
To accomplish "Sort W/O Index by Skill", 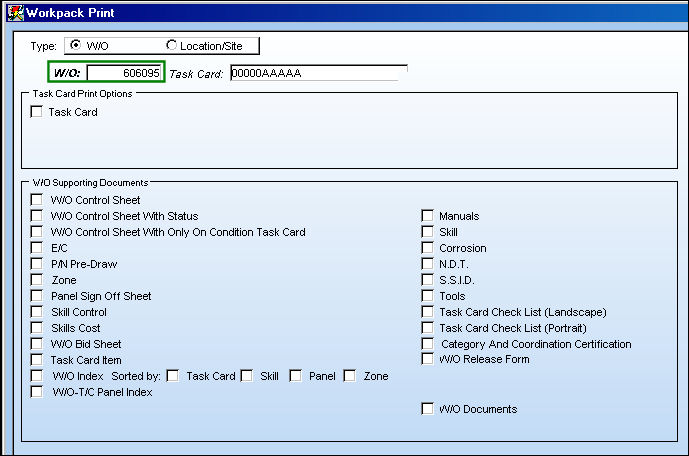I will coord(247,376).
